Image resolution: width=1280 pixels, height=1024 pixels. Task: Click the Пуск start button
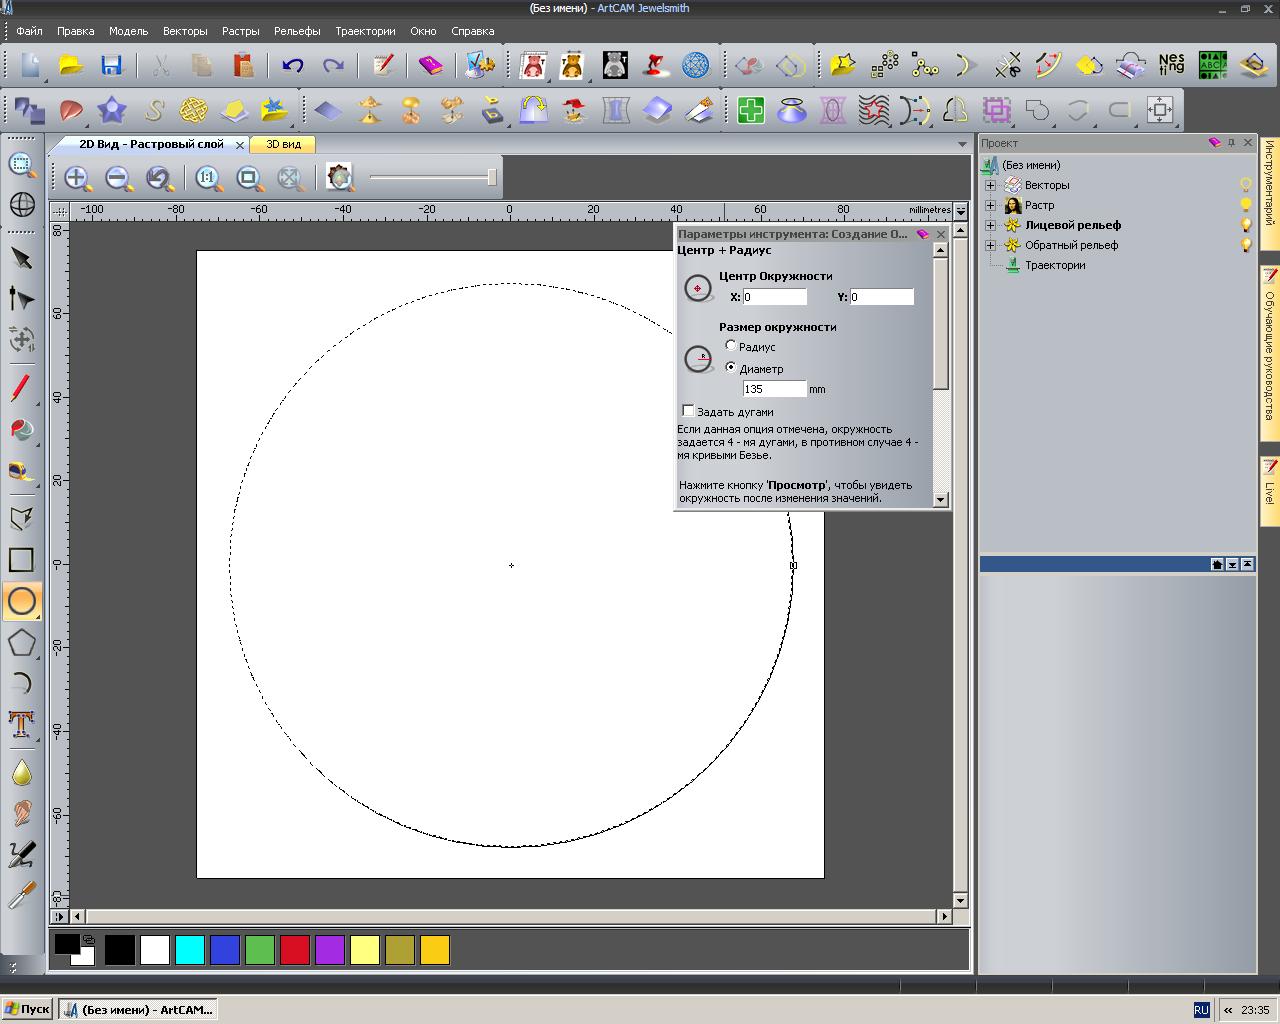pyautogui.click(x=27, y=1009)
